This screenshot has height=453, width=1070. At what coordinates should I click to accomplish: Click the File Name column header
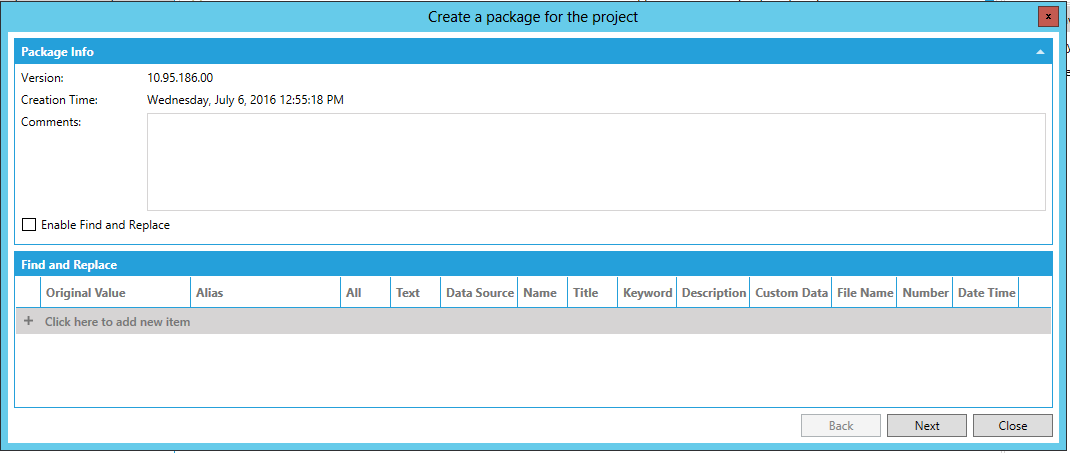tap(864, 293)
